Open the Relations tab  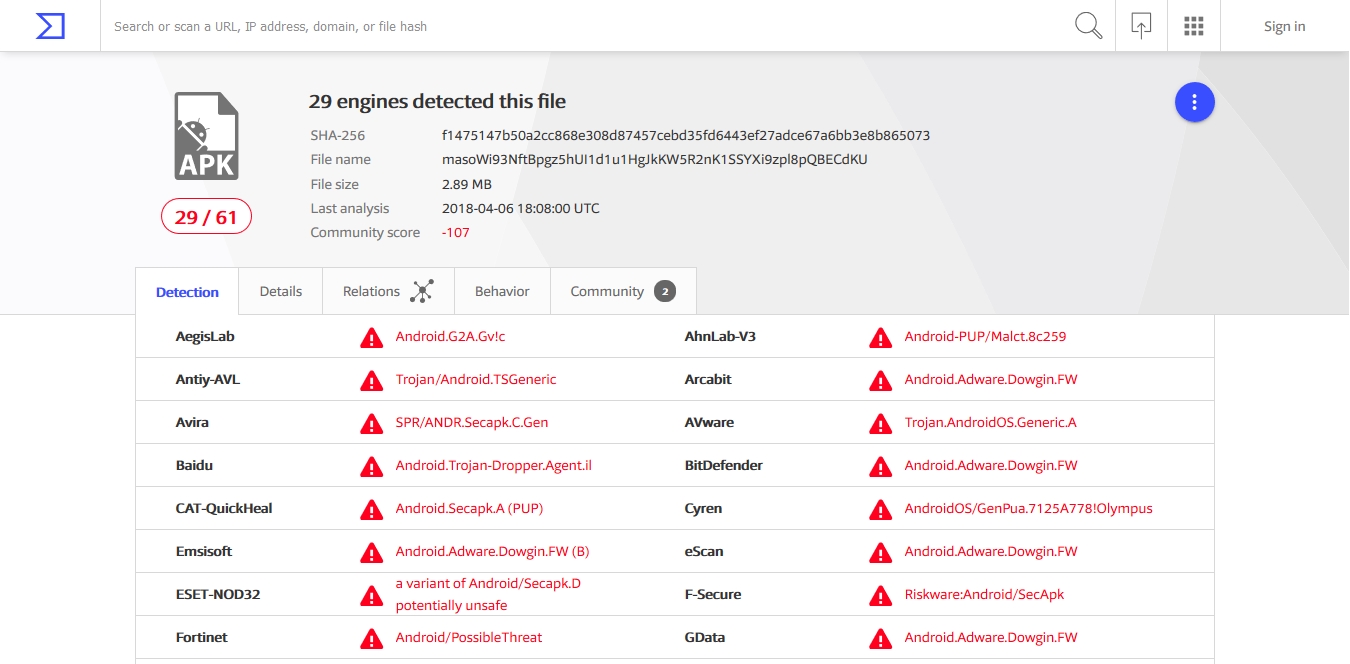coord(389,291)
